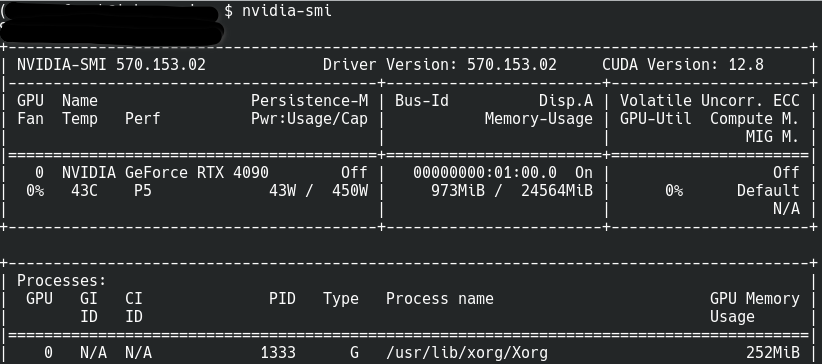This screenshot has height=364, width=822.
Task: Click the Process name column header
Action: (439, 298)
